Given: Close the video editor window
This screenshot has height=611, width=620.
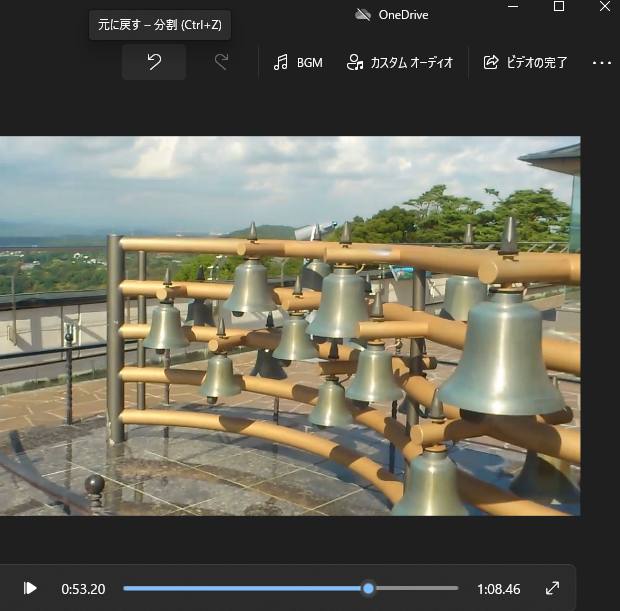Looking at the screenshot, I should click(606, 7).
